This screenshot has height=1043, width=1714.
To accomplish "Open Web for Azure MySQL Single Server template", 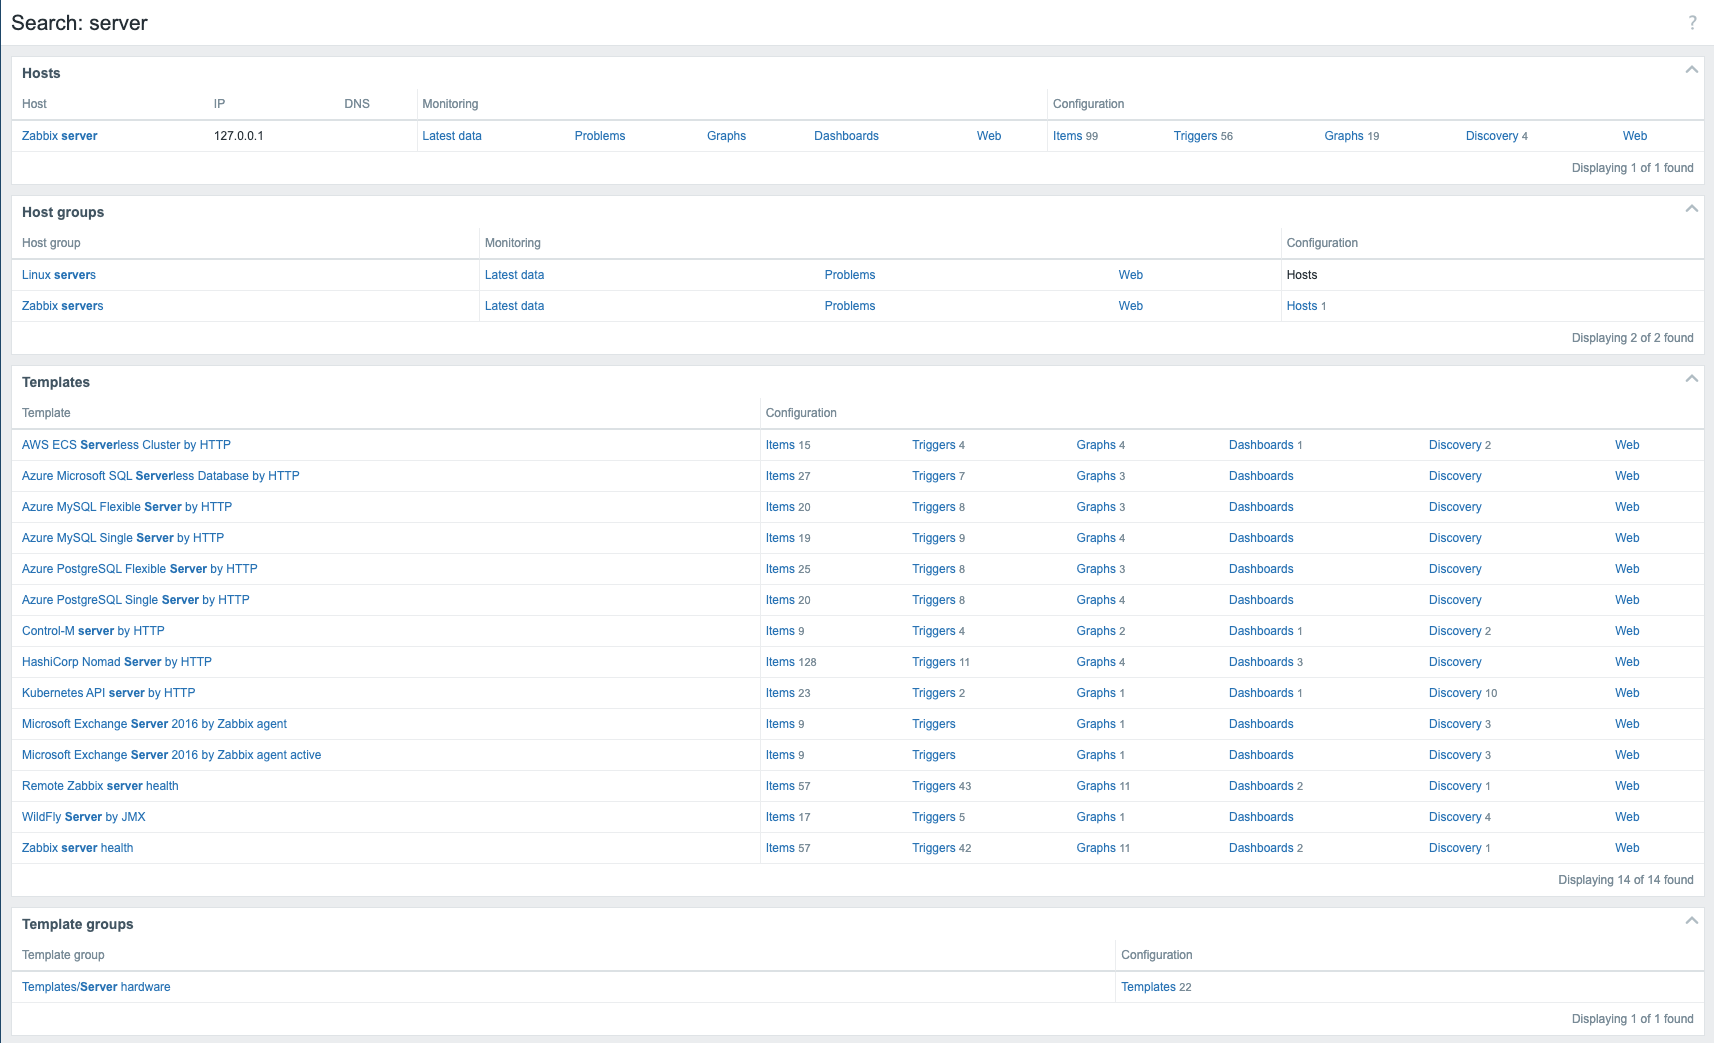I will pos(1627,538).
